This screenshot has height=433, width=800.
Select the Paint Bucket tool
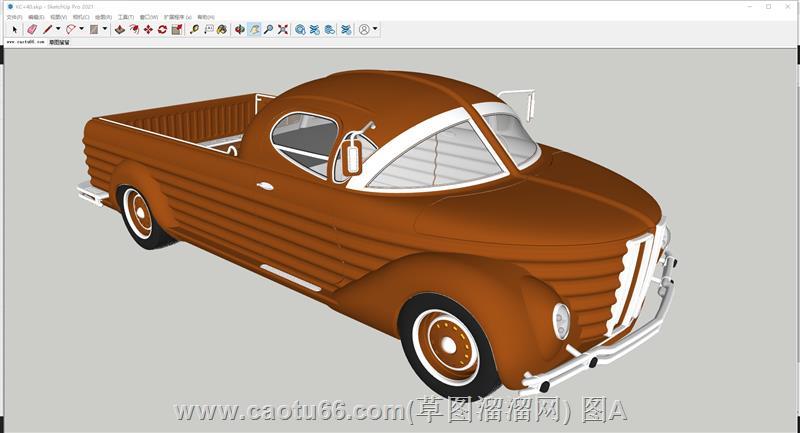(222, 30)
